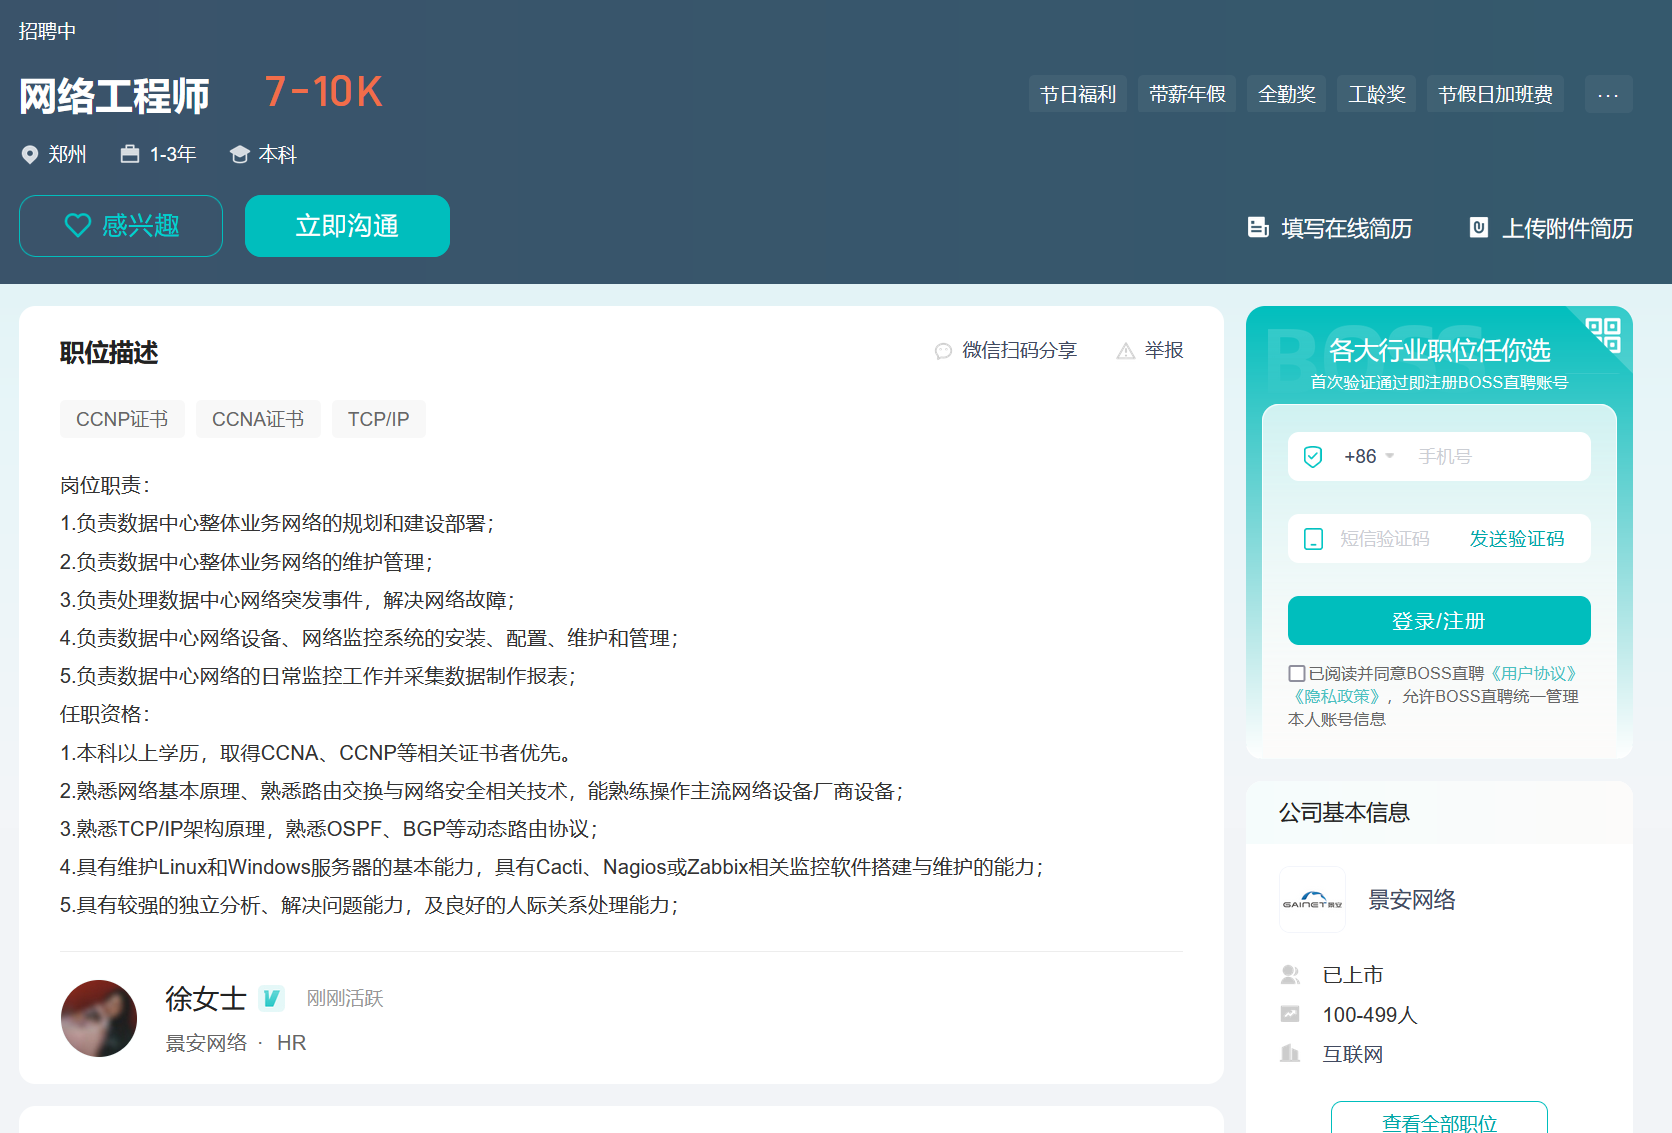Click the verified V badge beside 徐女士

[x=272, y=998]
